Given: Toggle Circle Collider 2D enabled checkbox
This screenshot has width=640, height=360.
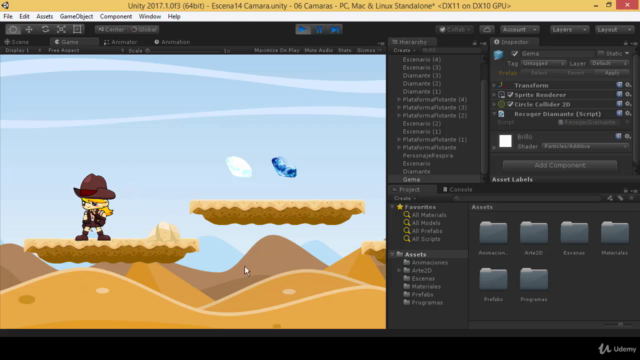Looking at the screenshot, I should (x=510, y=104).
